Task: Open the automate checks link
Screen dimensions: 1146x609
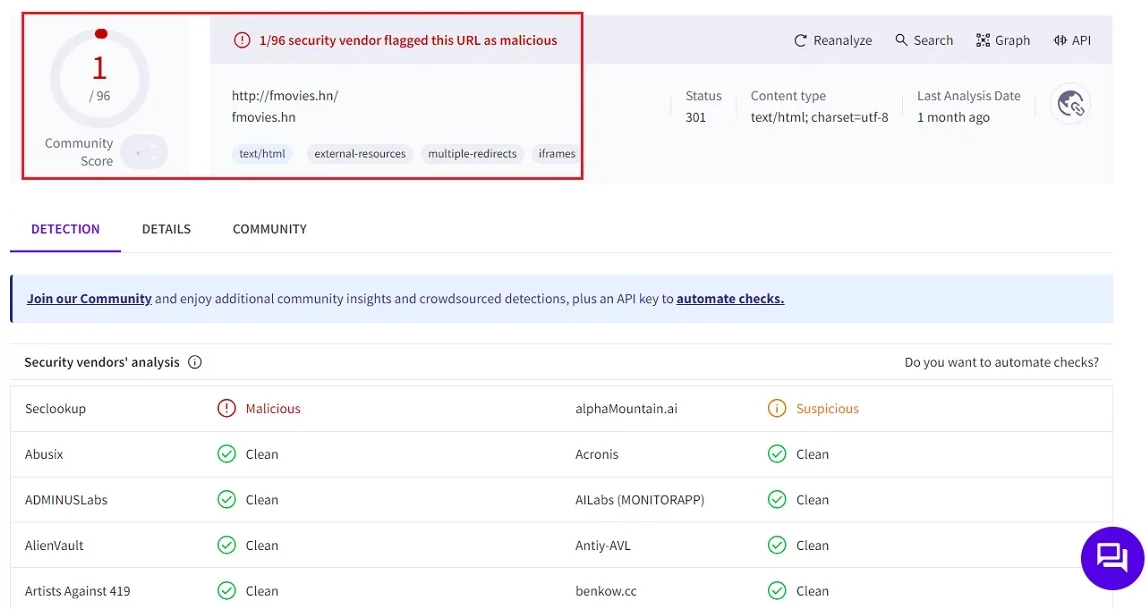Action: (x=730, y=298)
